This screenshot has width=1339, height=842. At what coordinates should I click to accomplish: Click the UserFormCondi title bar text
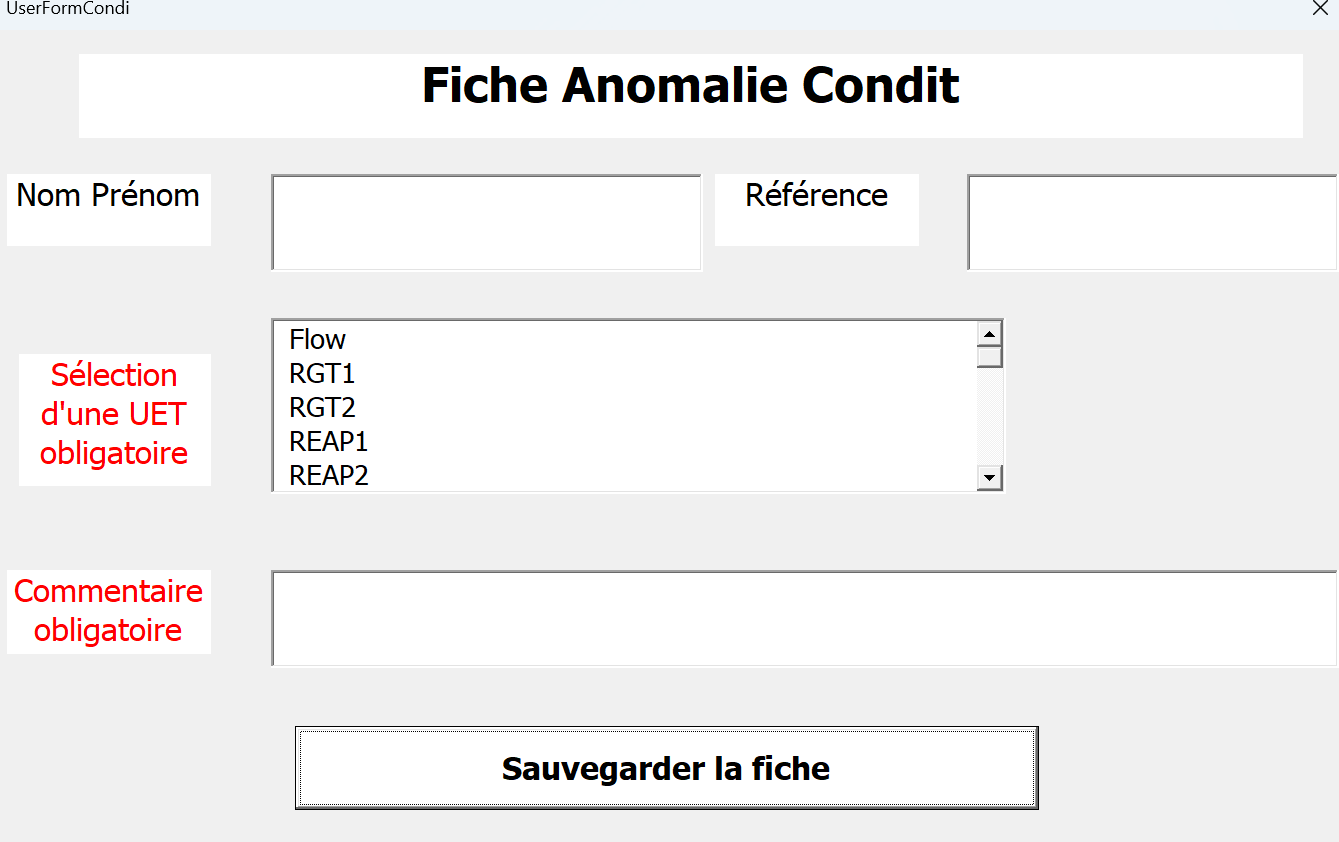click(68, 8)
